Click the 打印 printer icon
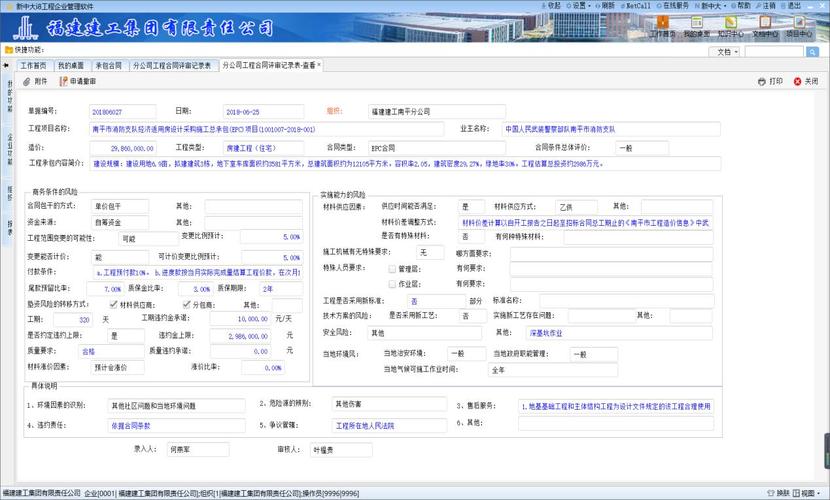This screenshot has height=500, width=830. (762, 81)
